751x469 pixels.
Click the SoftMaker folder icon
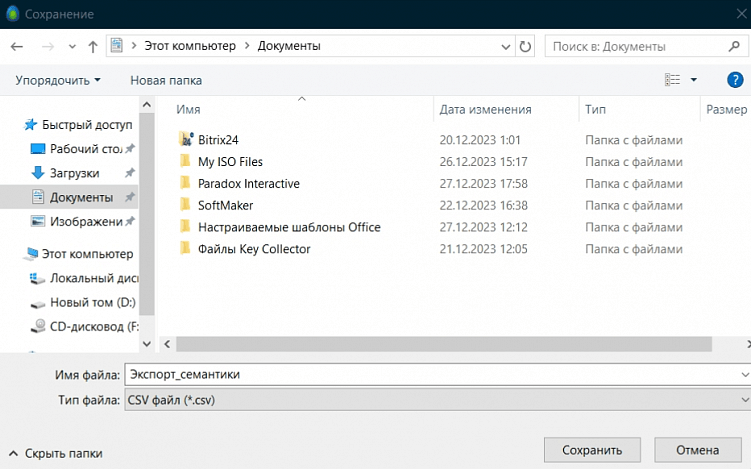tap(185, 205)
